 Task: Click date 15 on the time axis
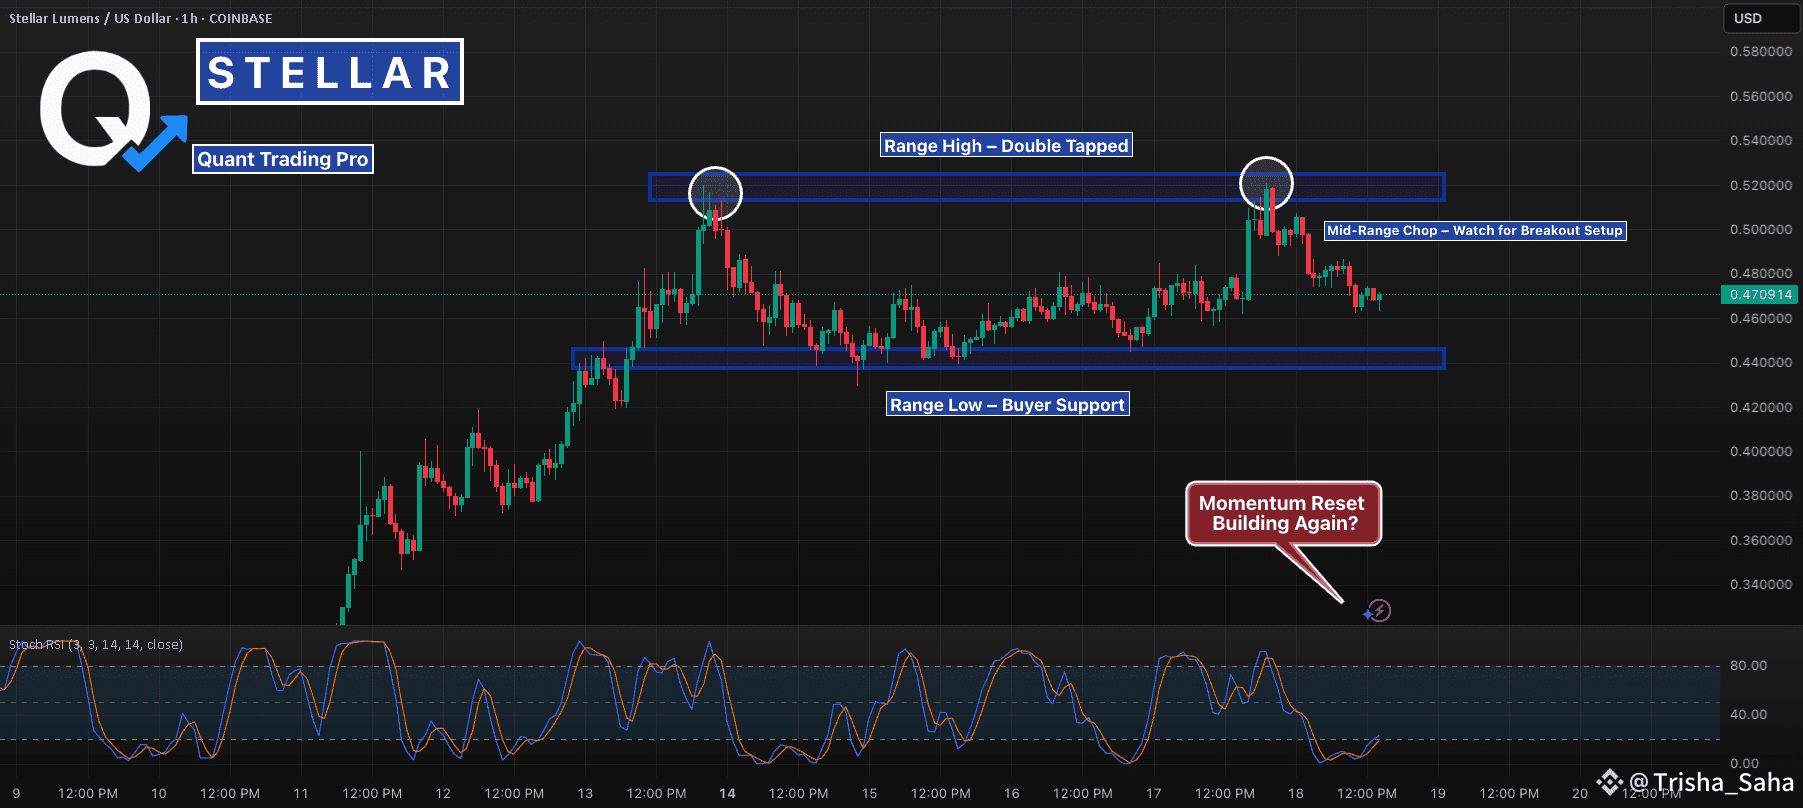point(869,794)
